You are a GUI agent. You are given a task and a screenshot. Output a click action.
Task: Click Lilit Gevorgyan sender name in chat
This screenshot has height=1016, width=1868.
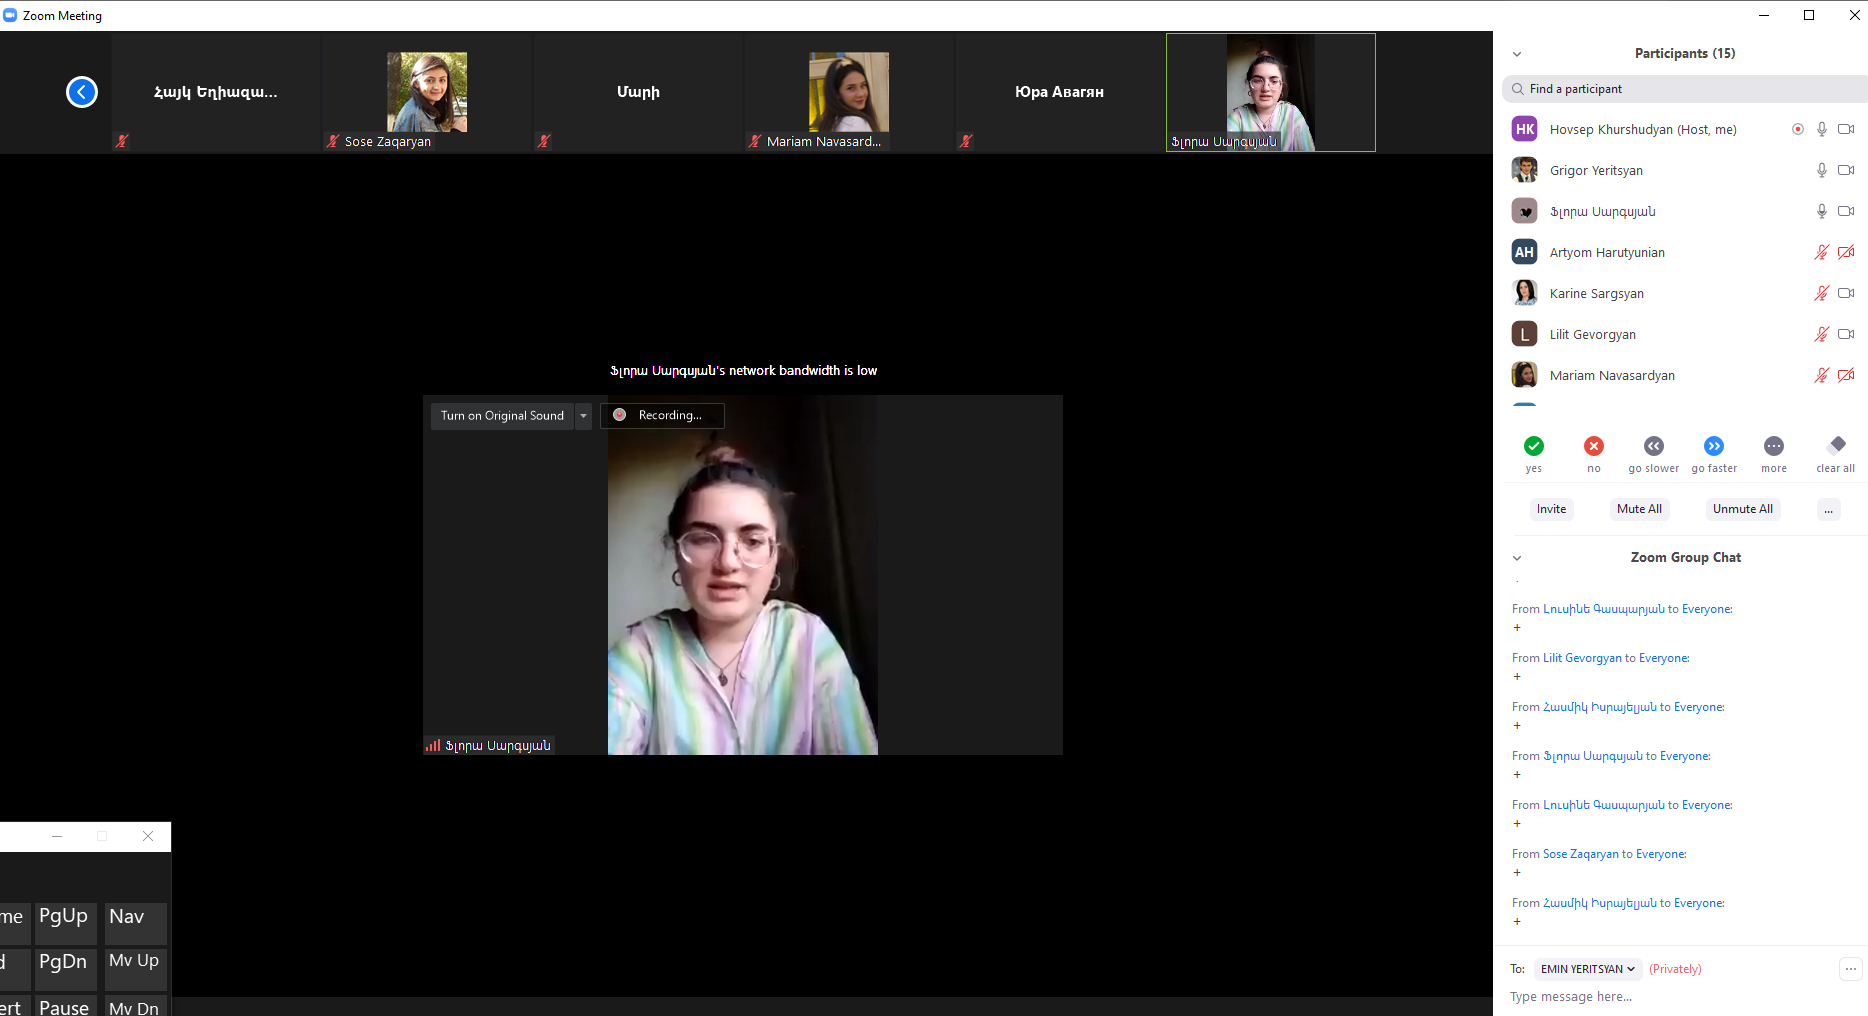pos(1582,658)
